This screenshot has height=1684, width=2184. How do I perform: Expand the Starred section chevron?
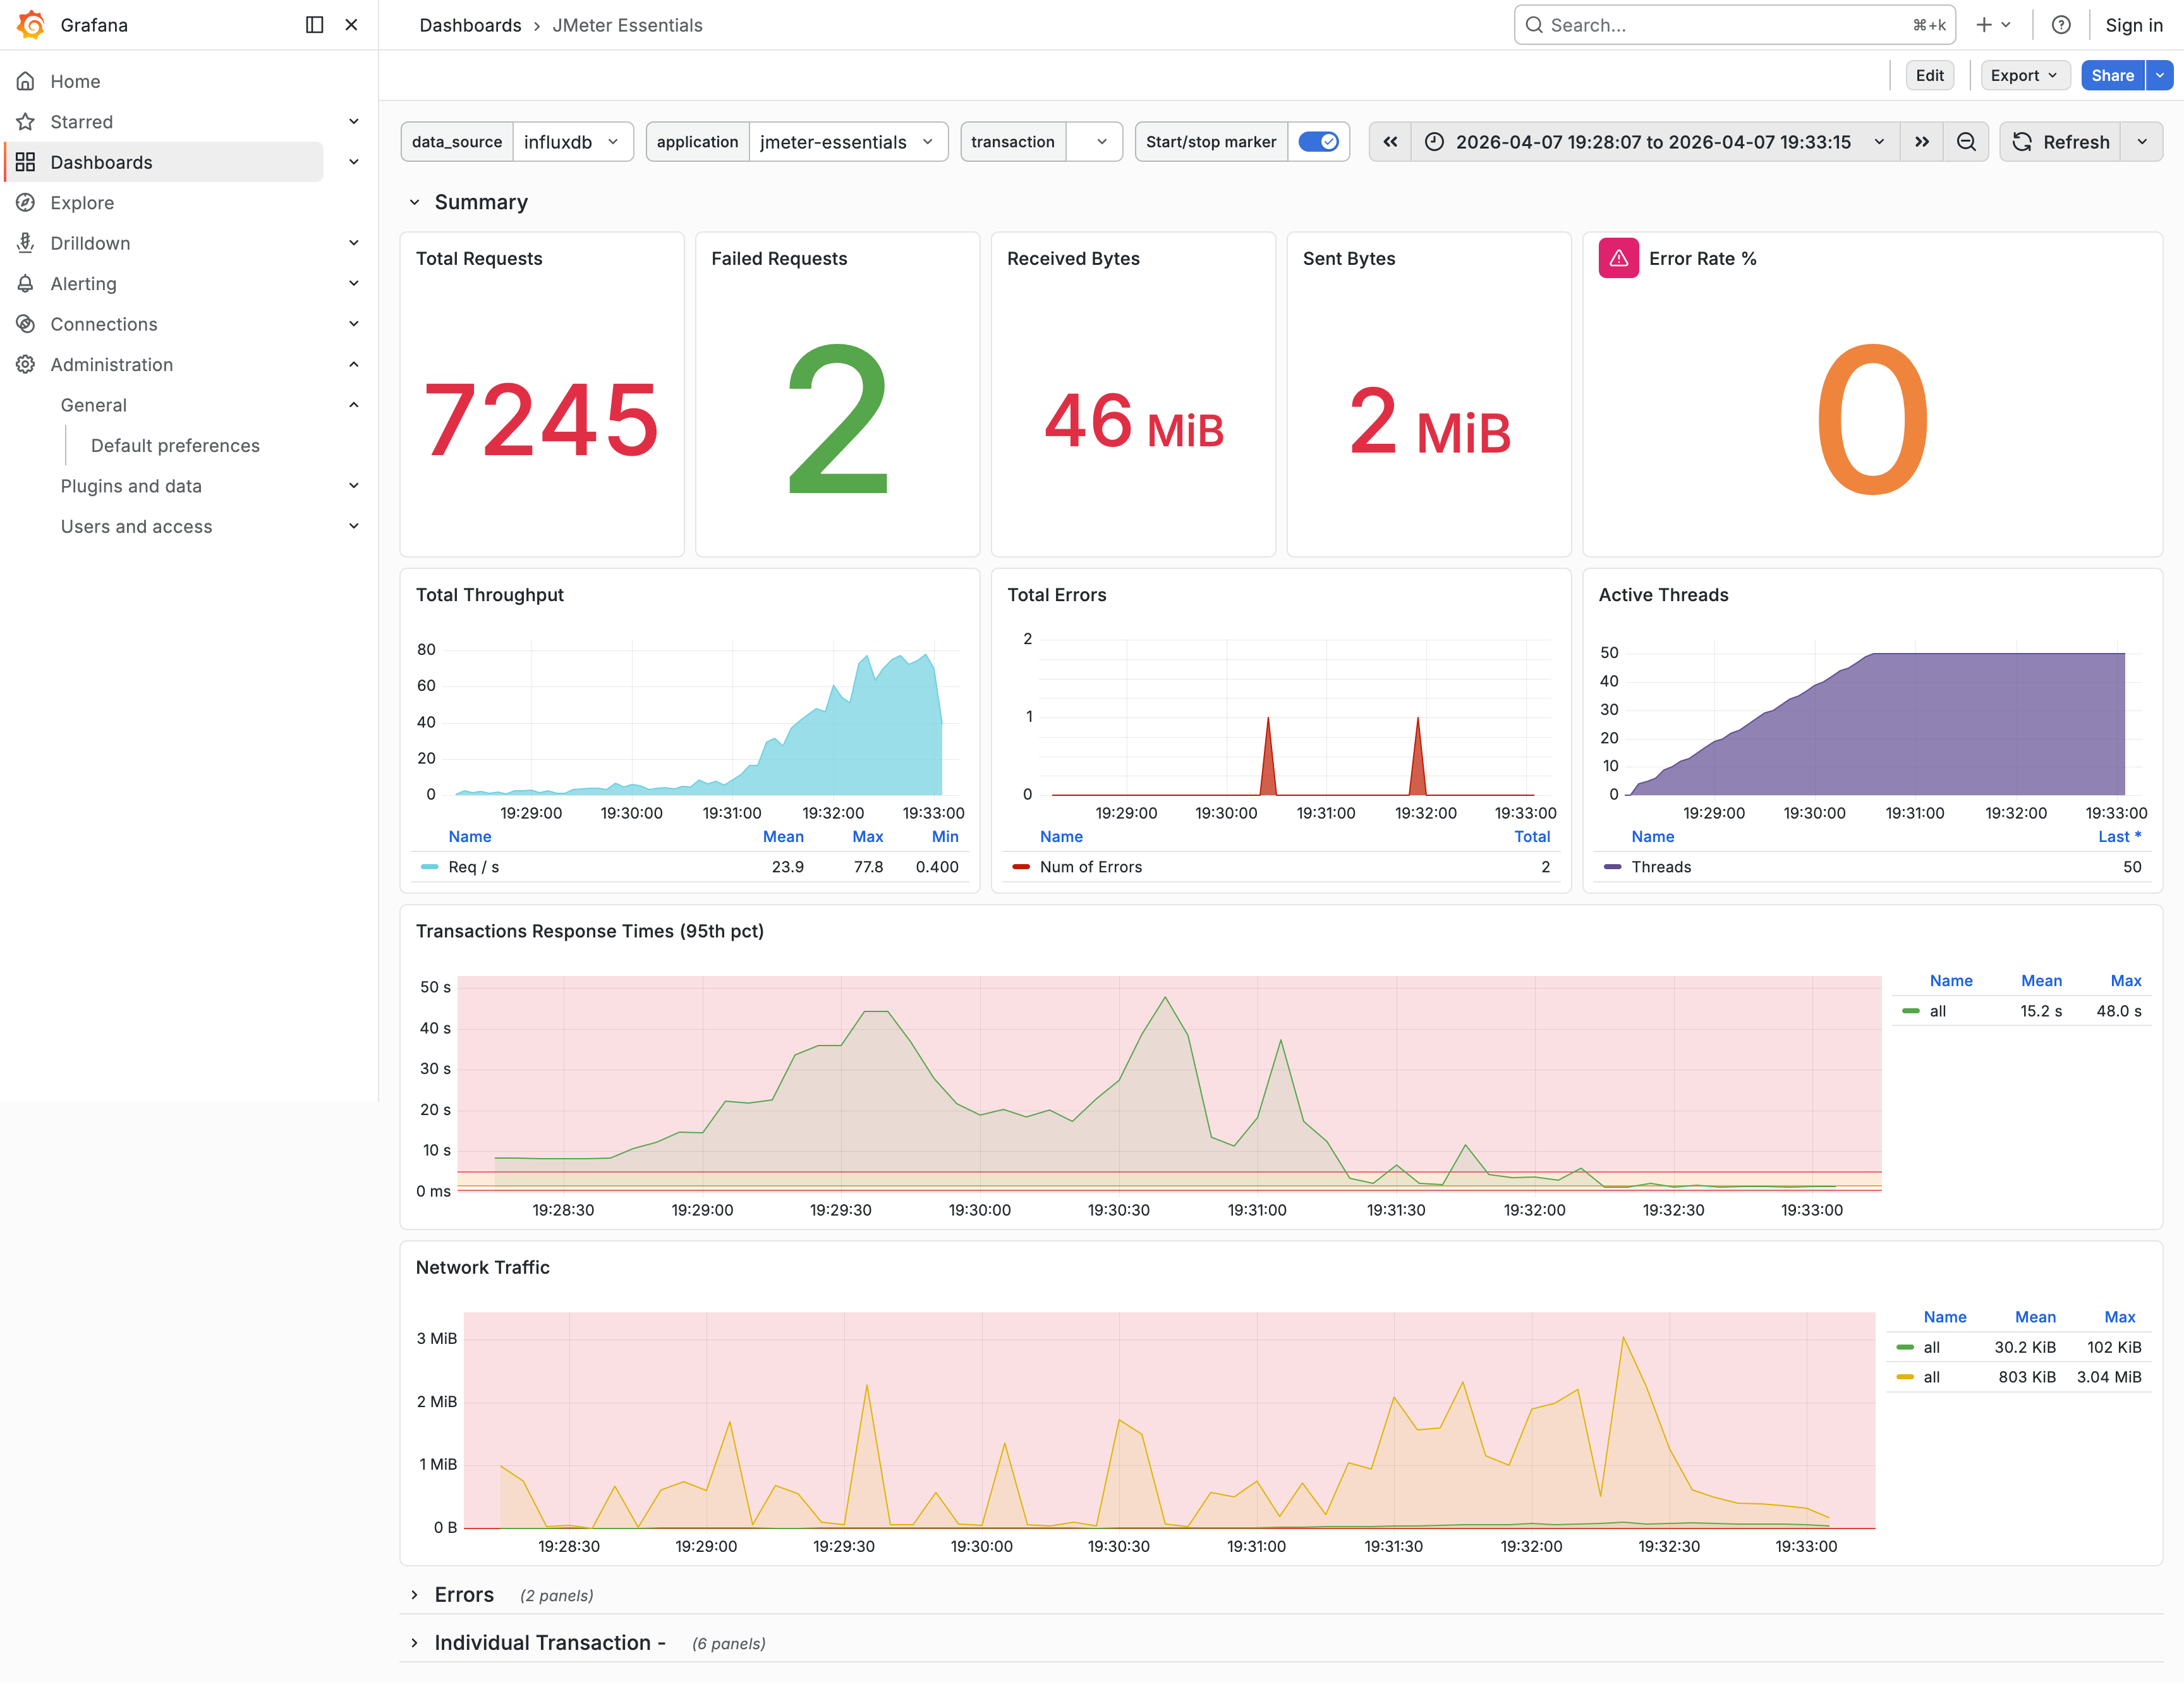tap(353, 122)
